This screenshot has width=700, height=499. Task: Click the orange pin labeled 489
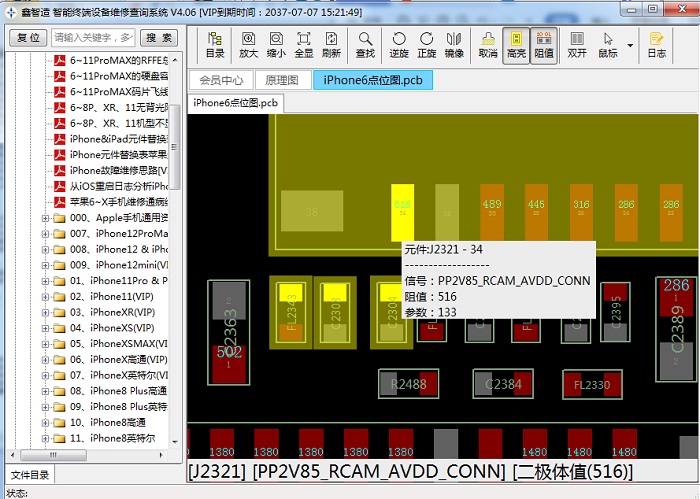tap(492, 213)
